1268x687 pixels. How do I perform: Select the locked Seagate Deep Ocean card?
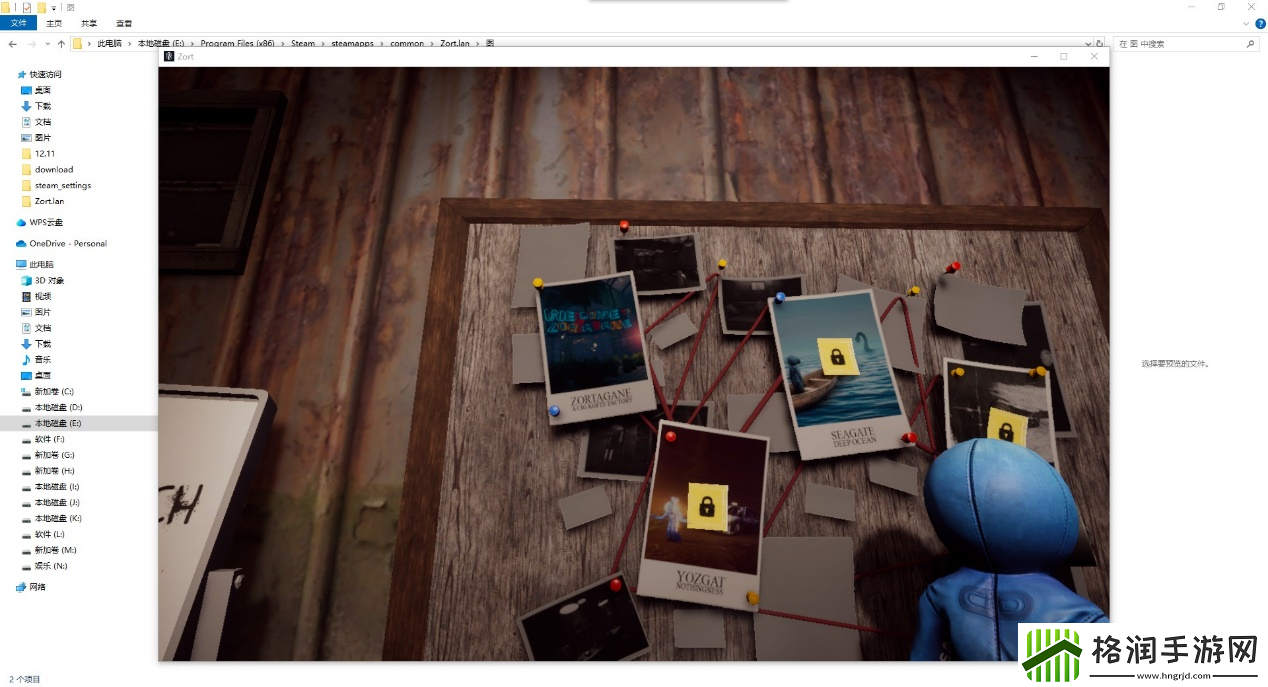coord(839,370)
